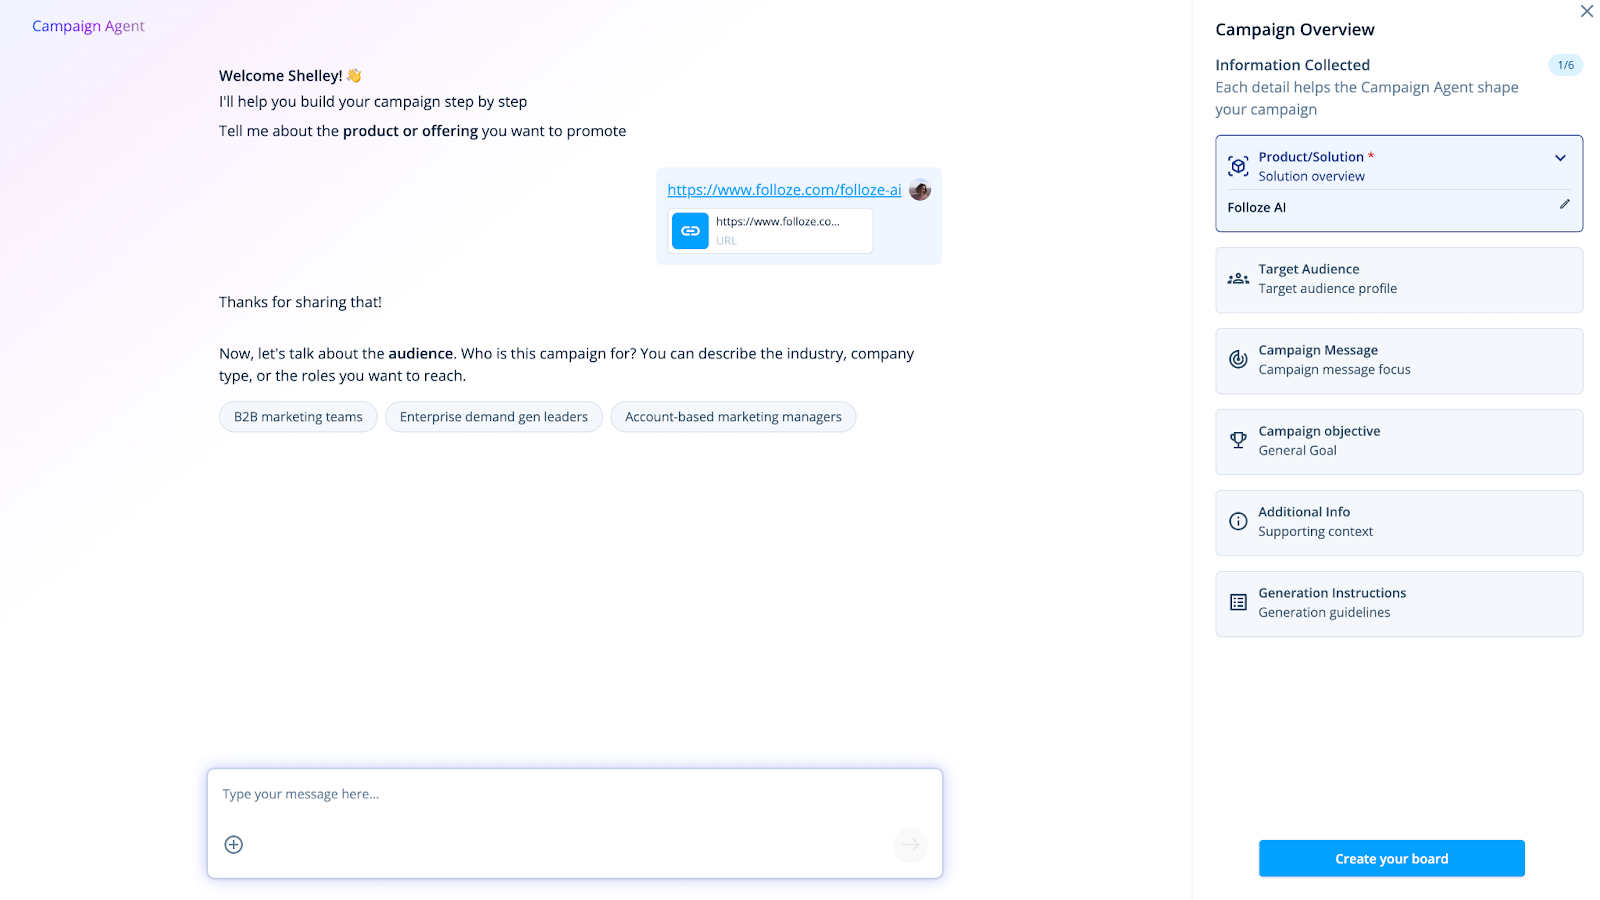This screenshot has width=1600, height=900.
Task: Select the B2B marketing teams suggestion
Action: (298, 417)
